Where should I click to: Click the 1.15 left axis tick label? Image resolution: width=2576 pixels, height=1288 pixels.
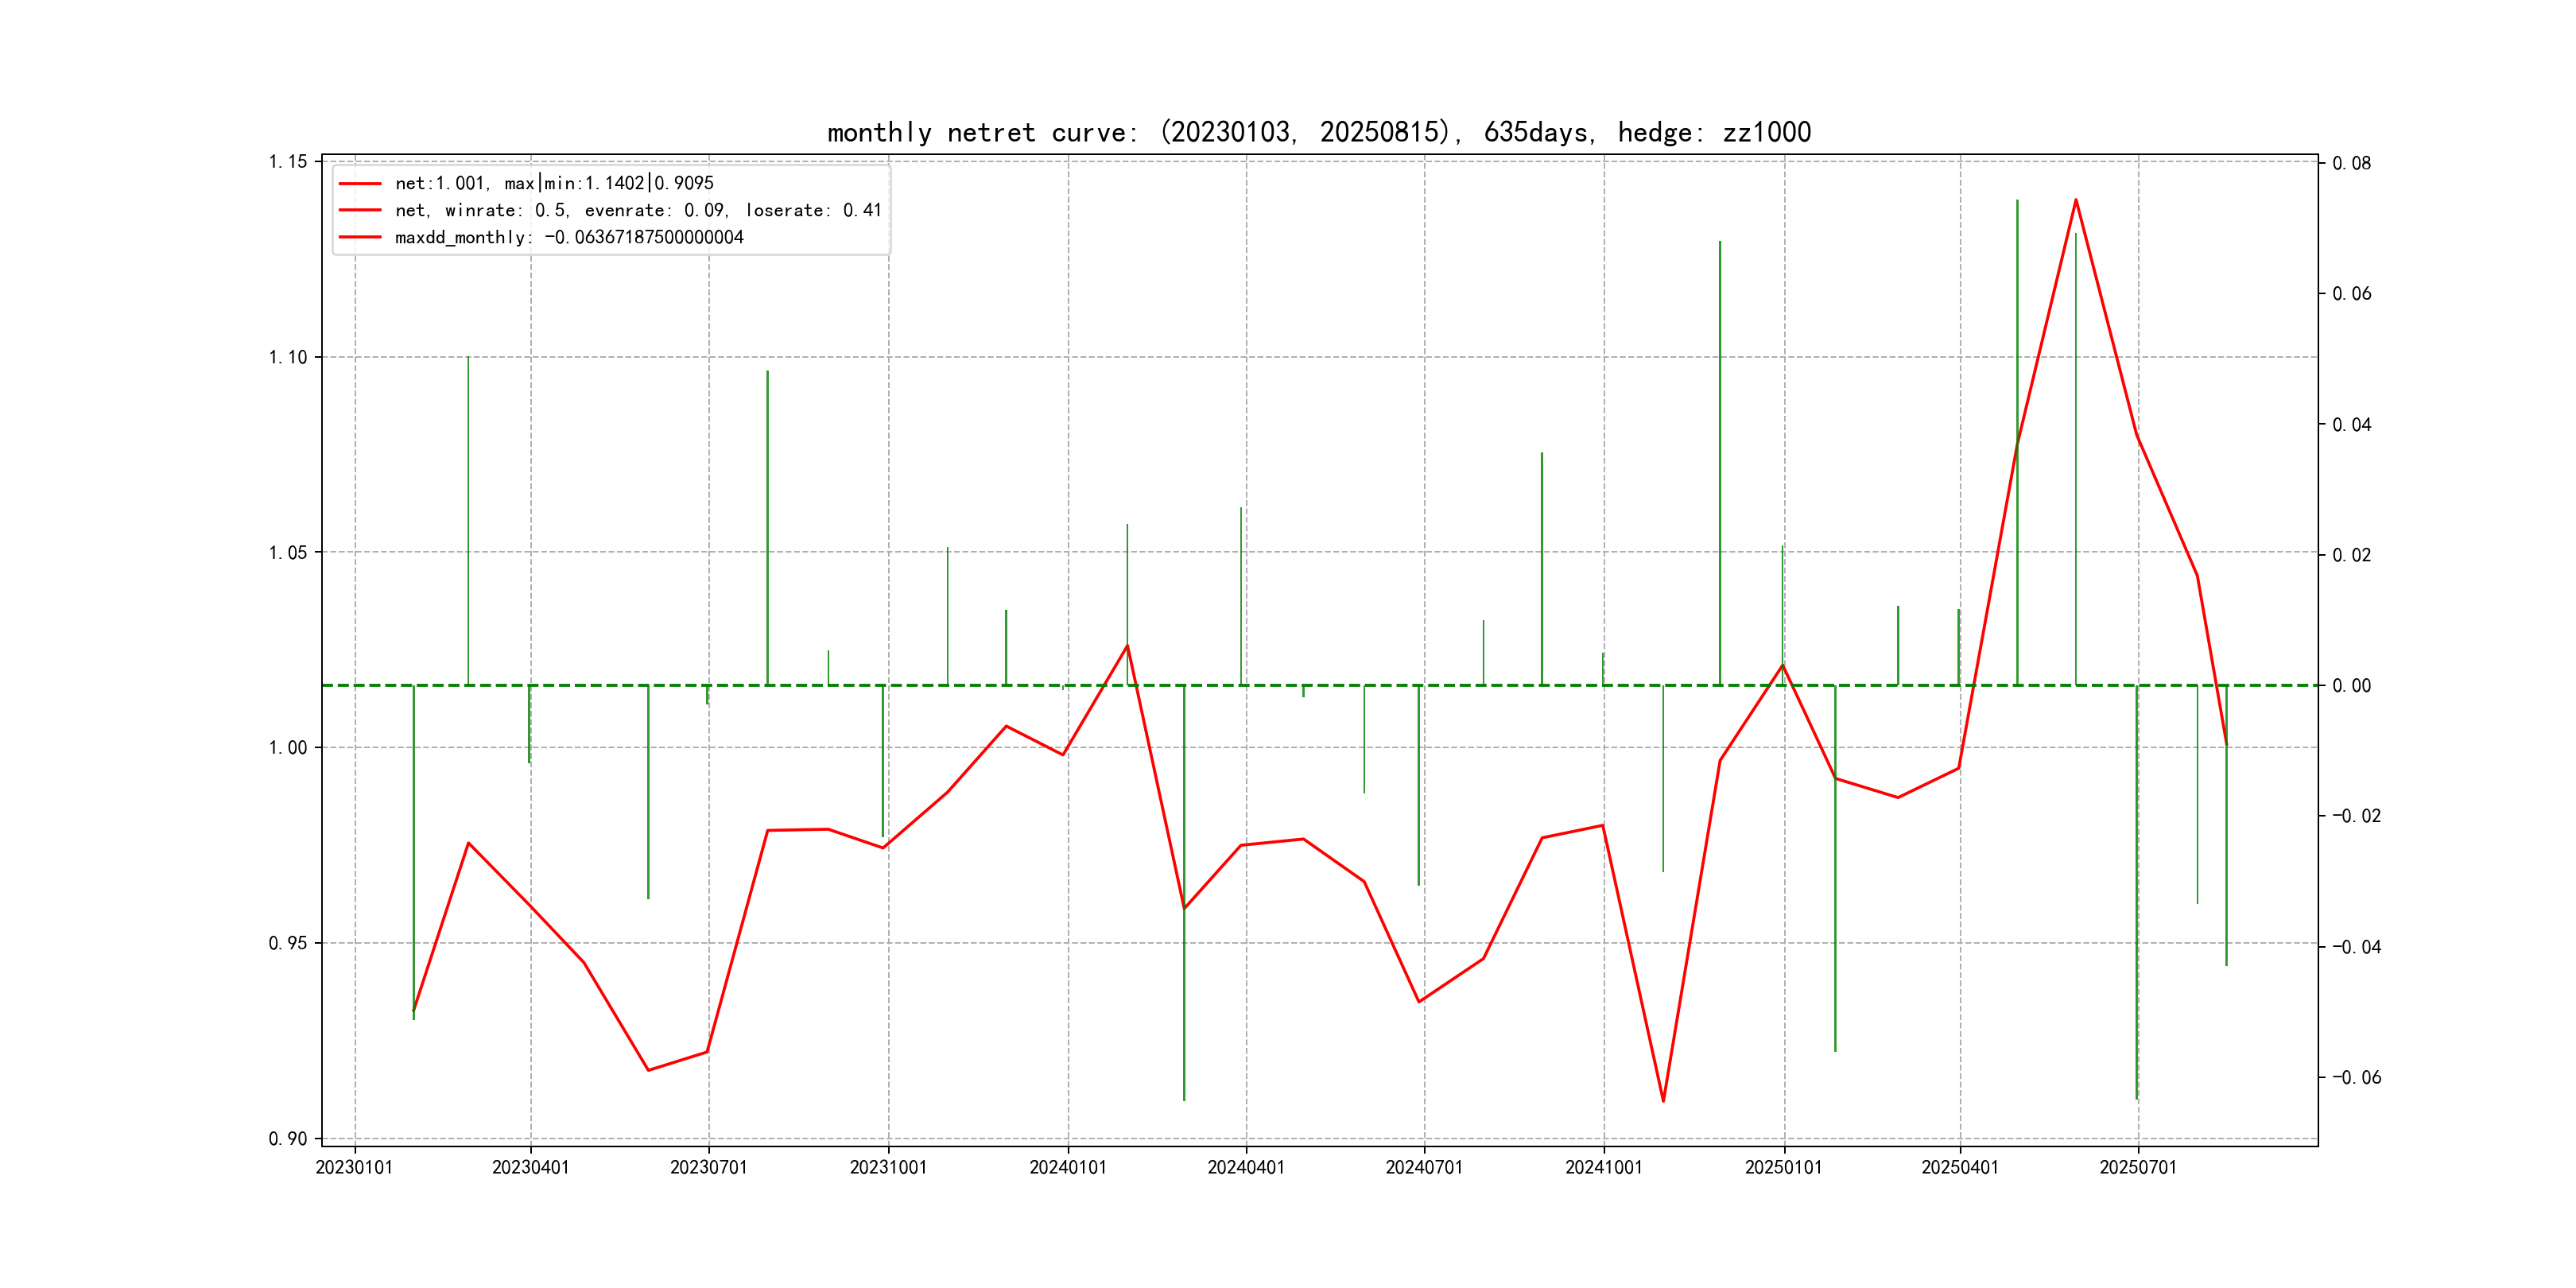pyautogui.click(x=288, y=162)
